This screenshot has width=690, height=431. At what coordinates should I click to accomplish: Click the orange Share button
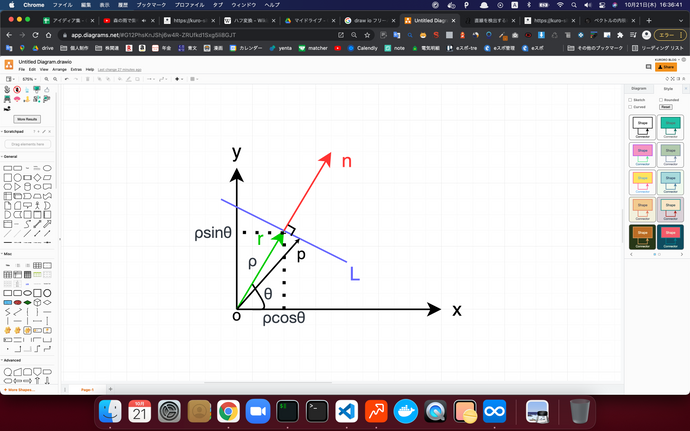point(666,67)
